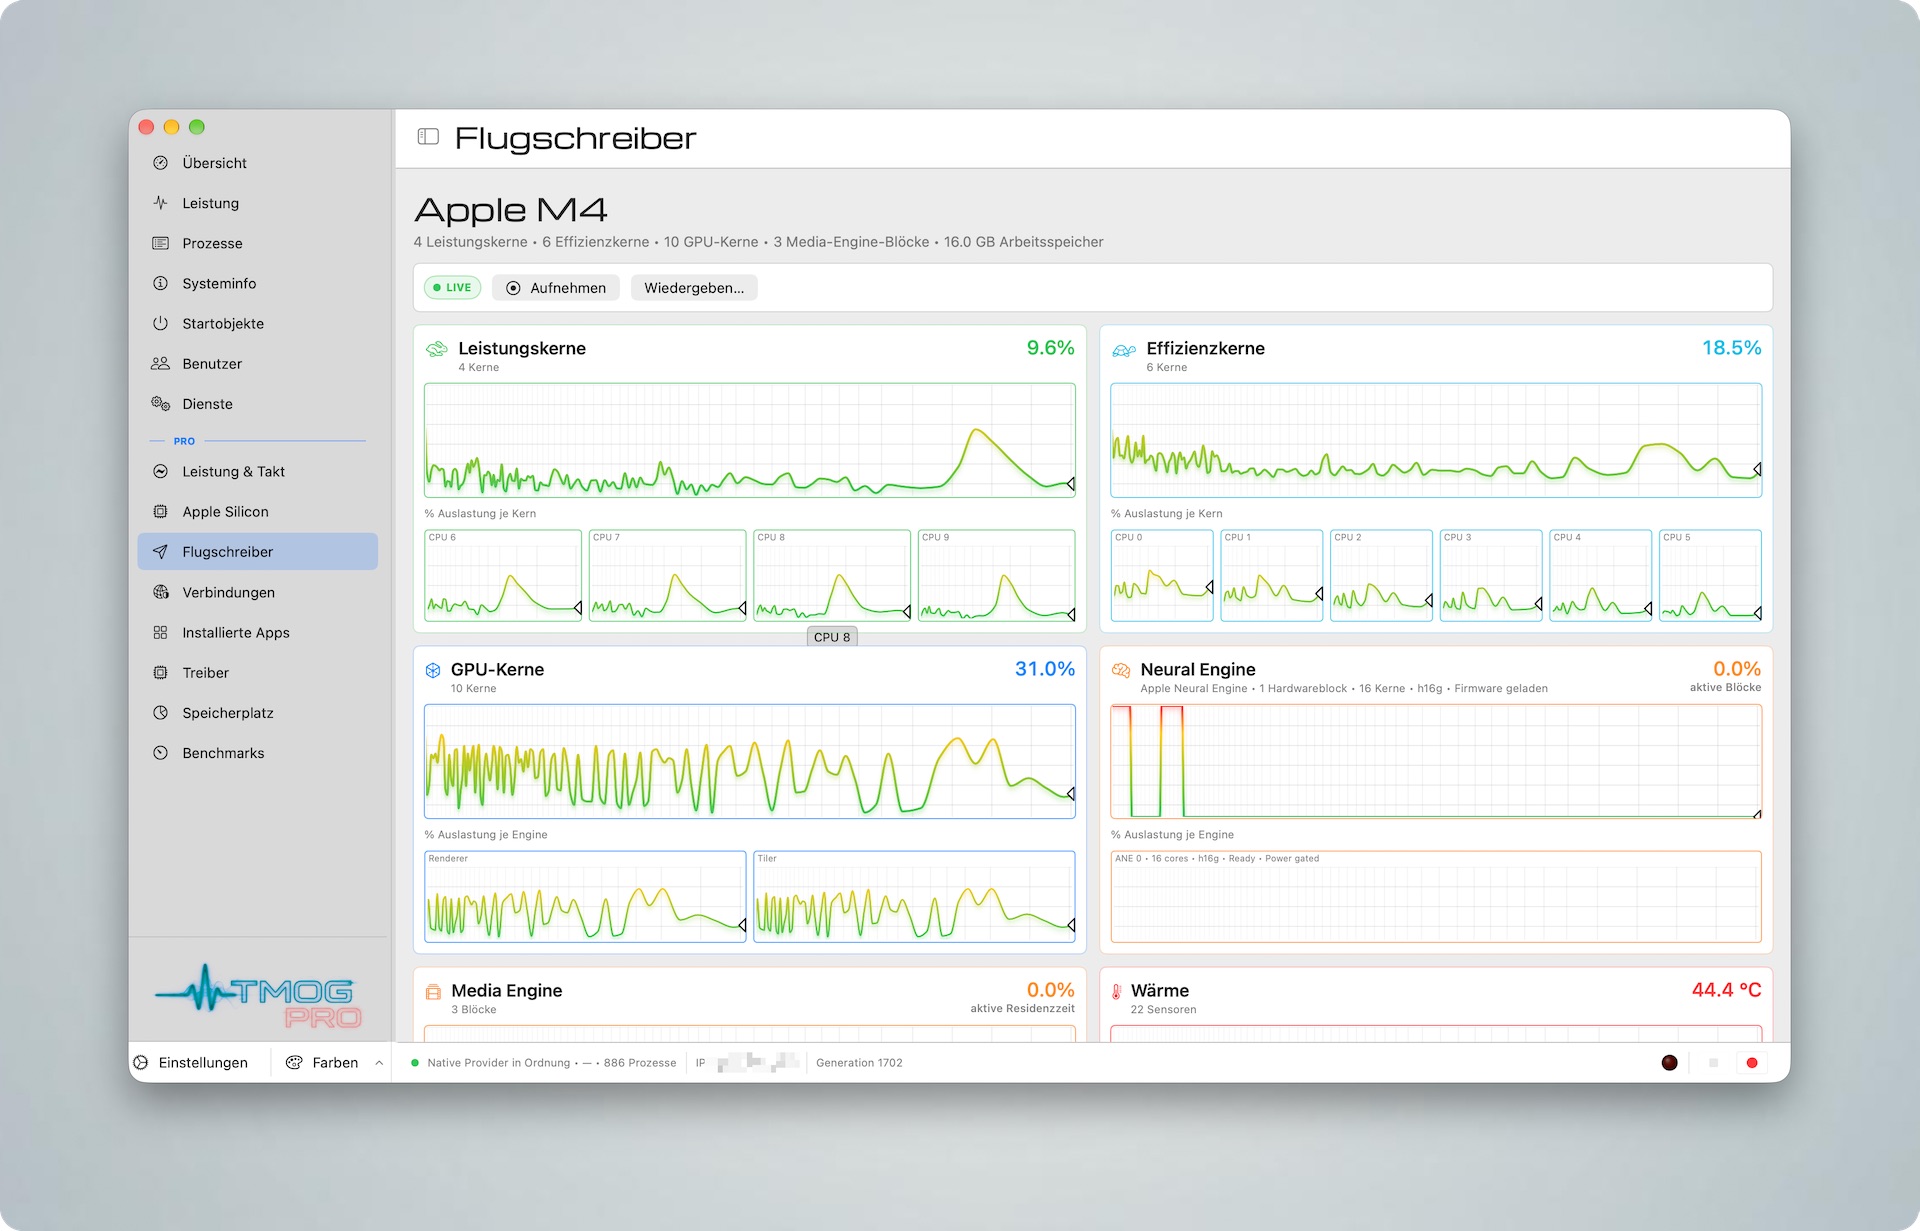Show the Systeminfo page
This screenshot has width=1920, height=1231.
257,283
